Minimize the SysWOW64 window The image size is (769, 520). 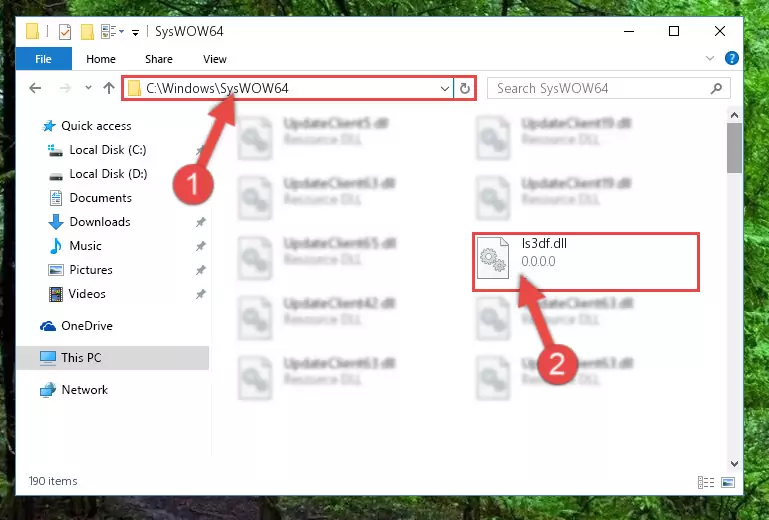[629, 31]
